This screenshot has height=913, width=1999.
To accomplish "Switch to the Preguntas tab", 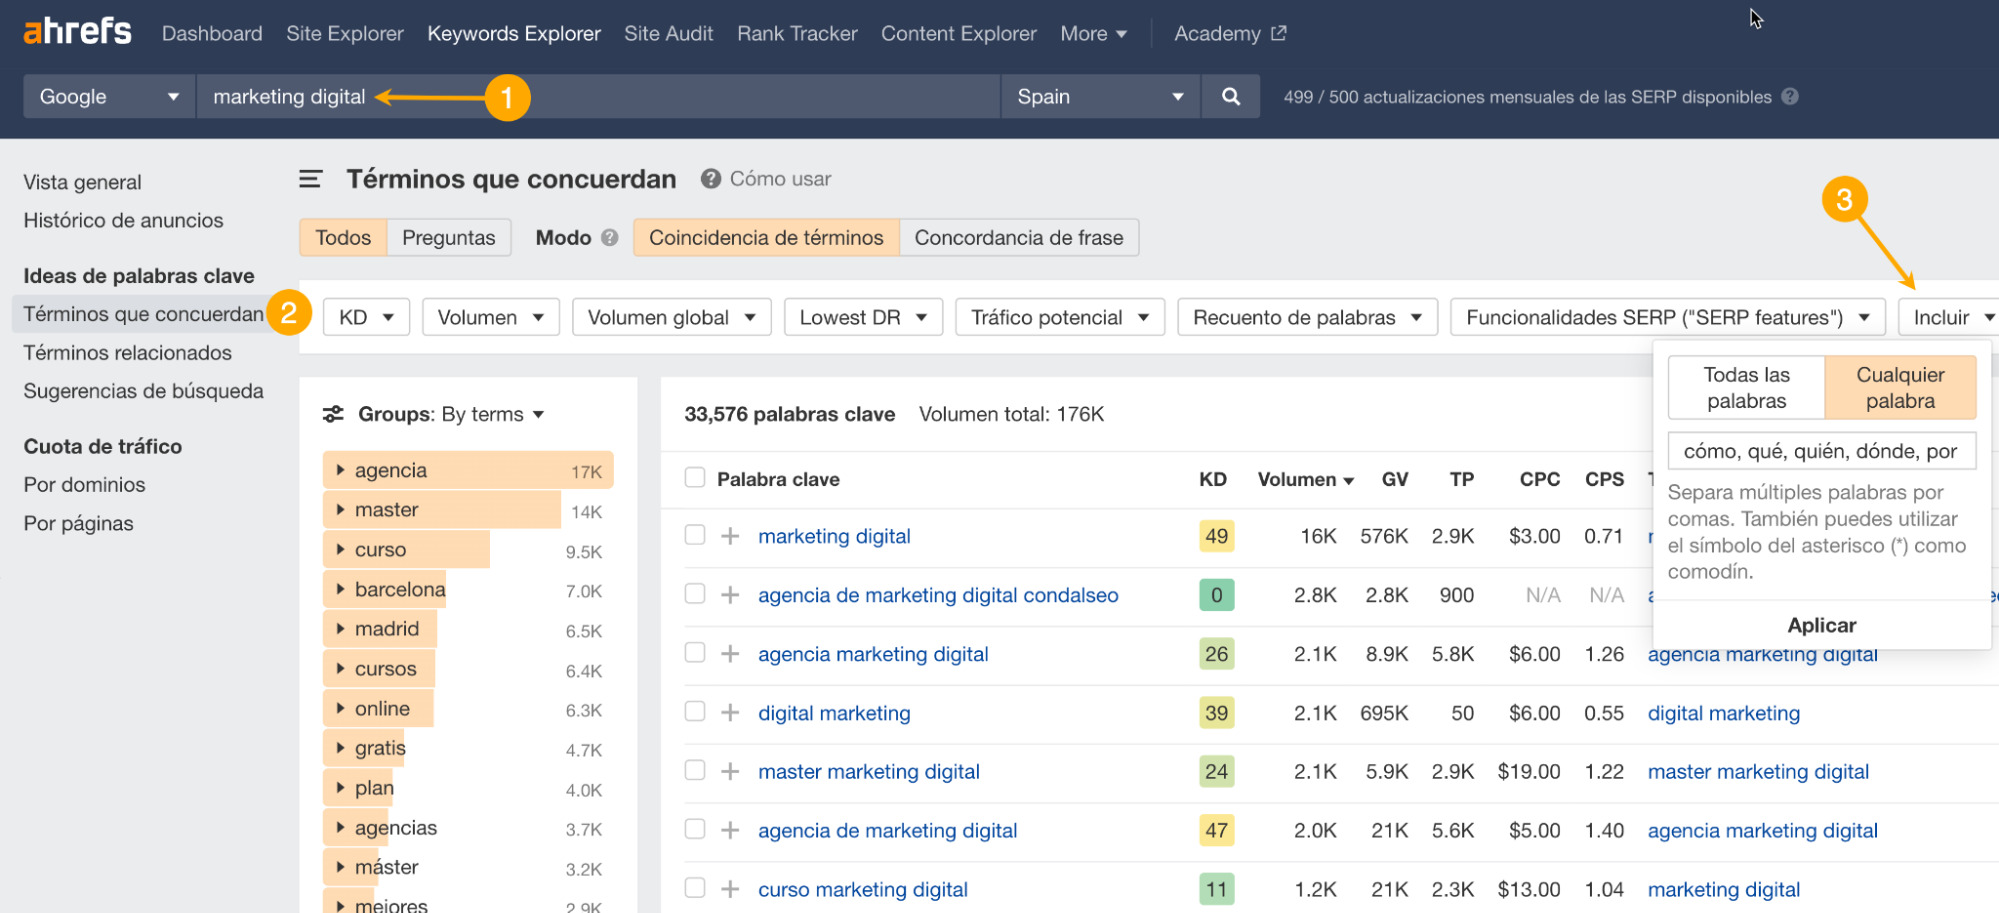I will point(449,237).
